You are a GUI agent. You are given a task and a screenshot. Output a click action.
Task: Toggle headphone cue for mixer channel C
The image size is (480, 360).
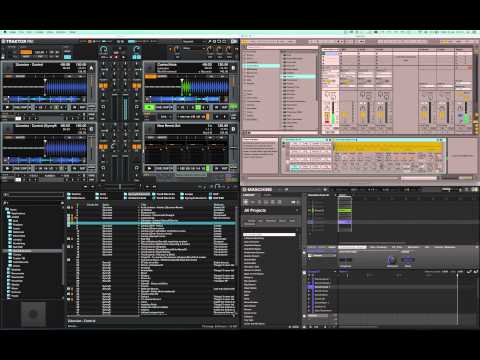coord(103,168)
